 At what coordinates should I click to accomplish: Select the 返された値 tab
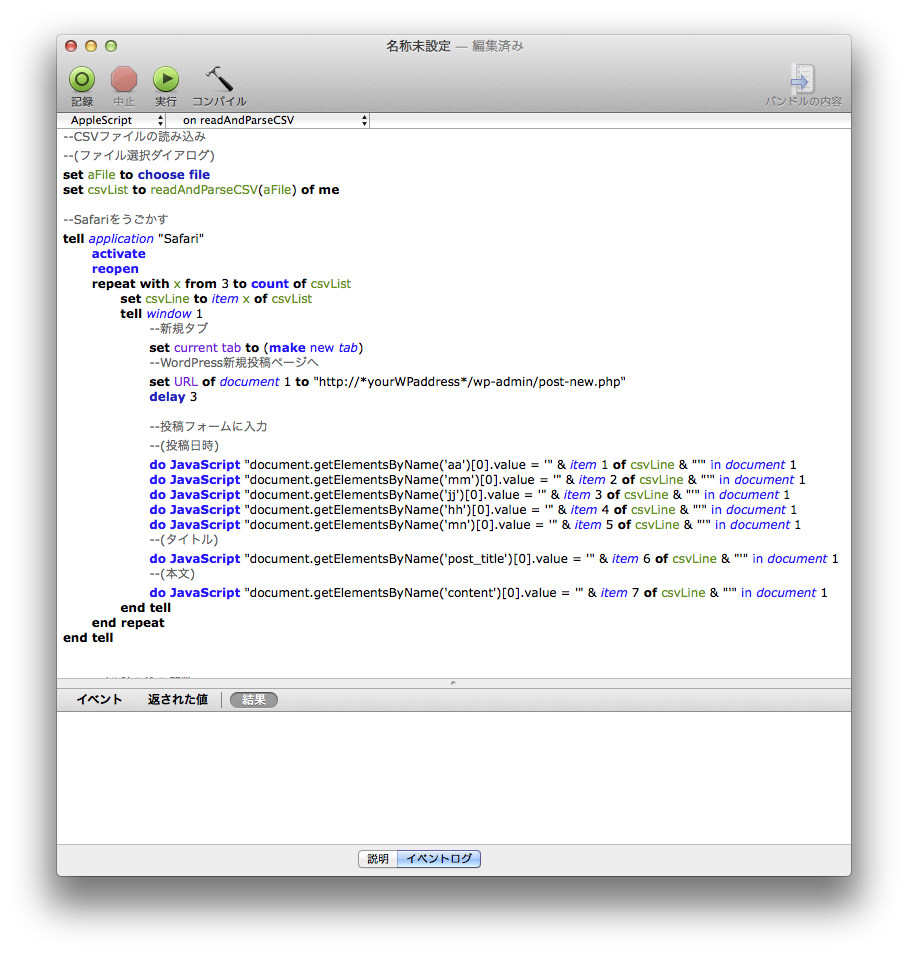[176, 699]
